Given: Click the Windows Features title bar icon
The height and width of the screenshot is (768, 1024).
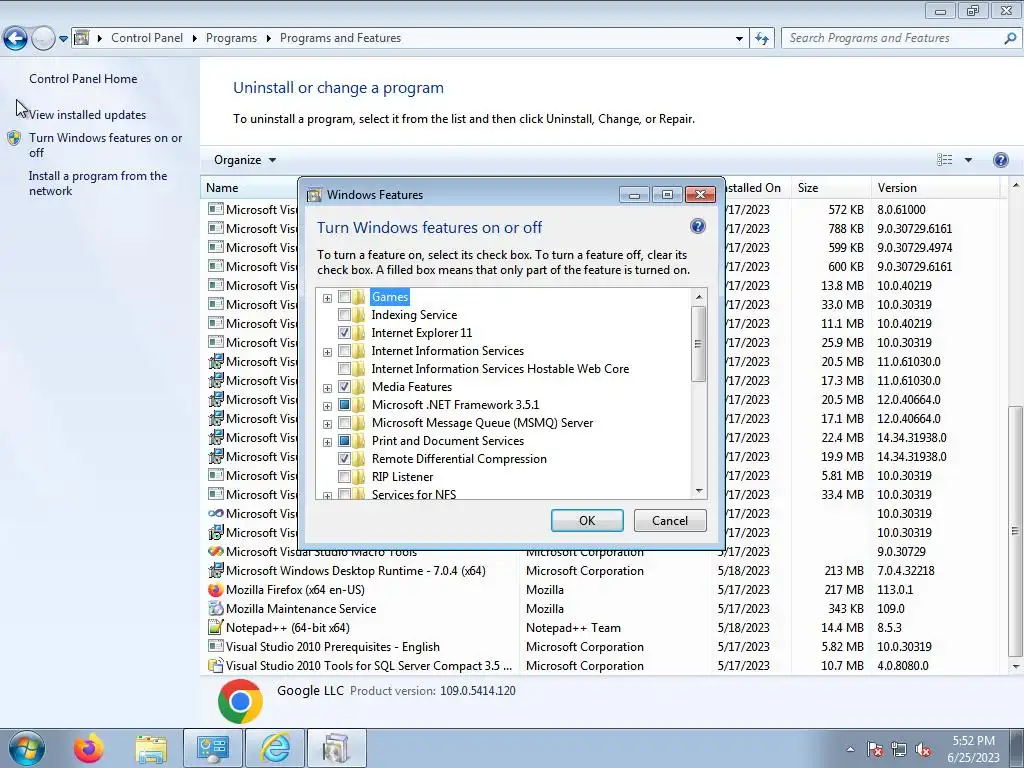Looking at the screenshot, I should (x=315, y=195).
